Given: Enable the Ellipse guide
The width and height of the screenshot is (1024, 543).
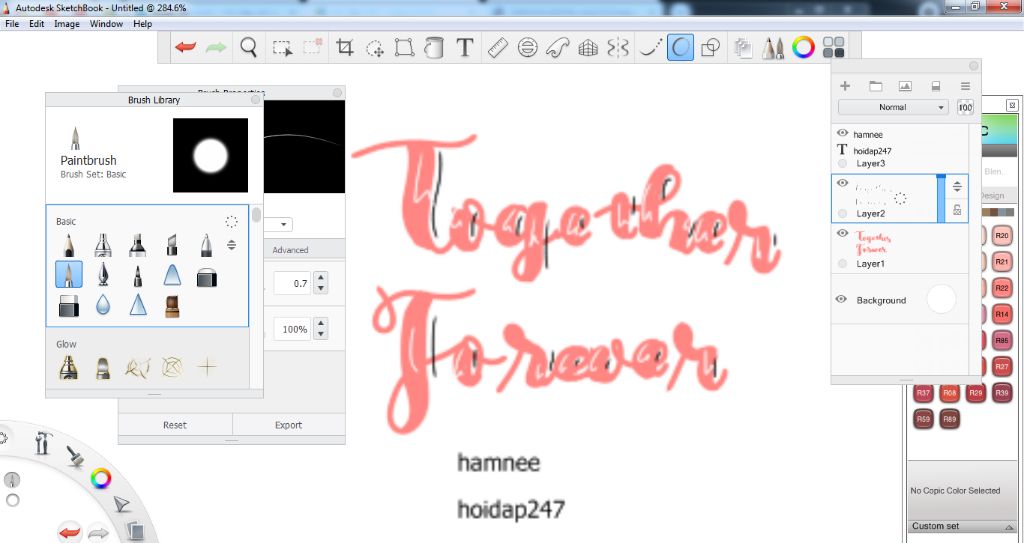Looking at the screenshot, I should 528,48.
